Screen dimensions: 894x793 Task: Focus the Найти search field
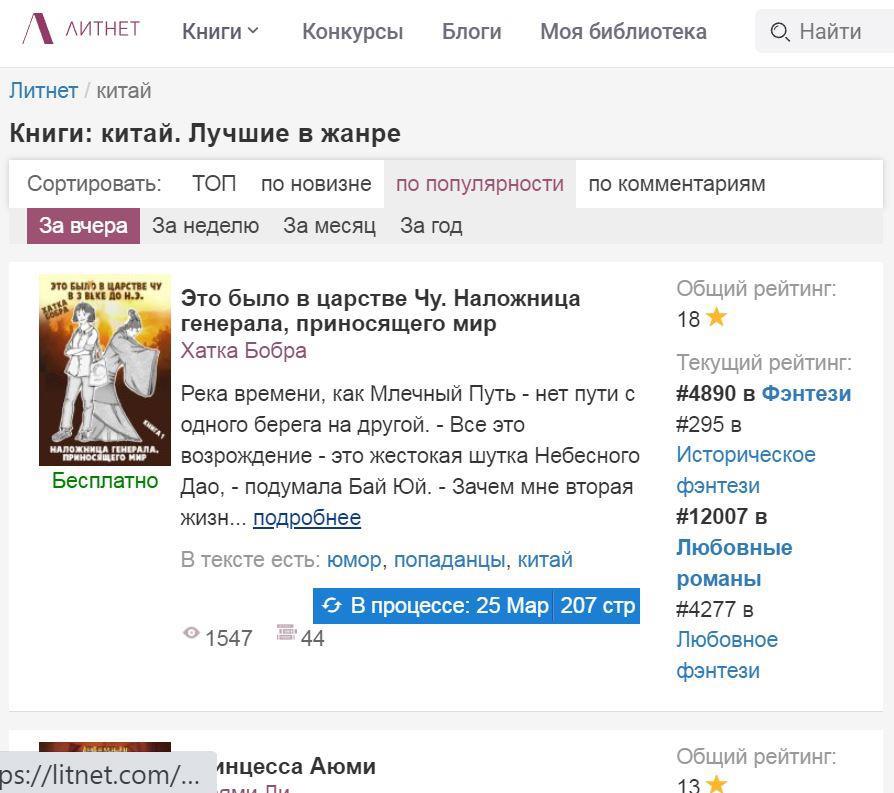[824, 31]
